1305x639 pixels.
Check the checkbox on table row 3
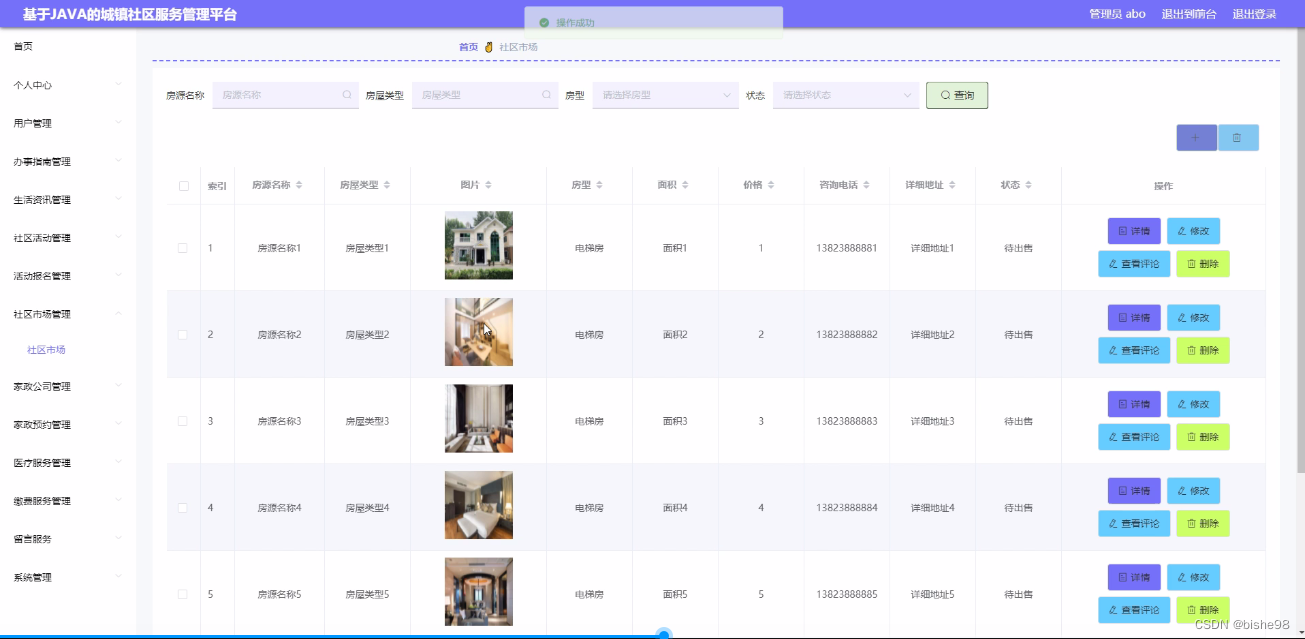click(x=182, y=420)
